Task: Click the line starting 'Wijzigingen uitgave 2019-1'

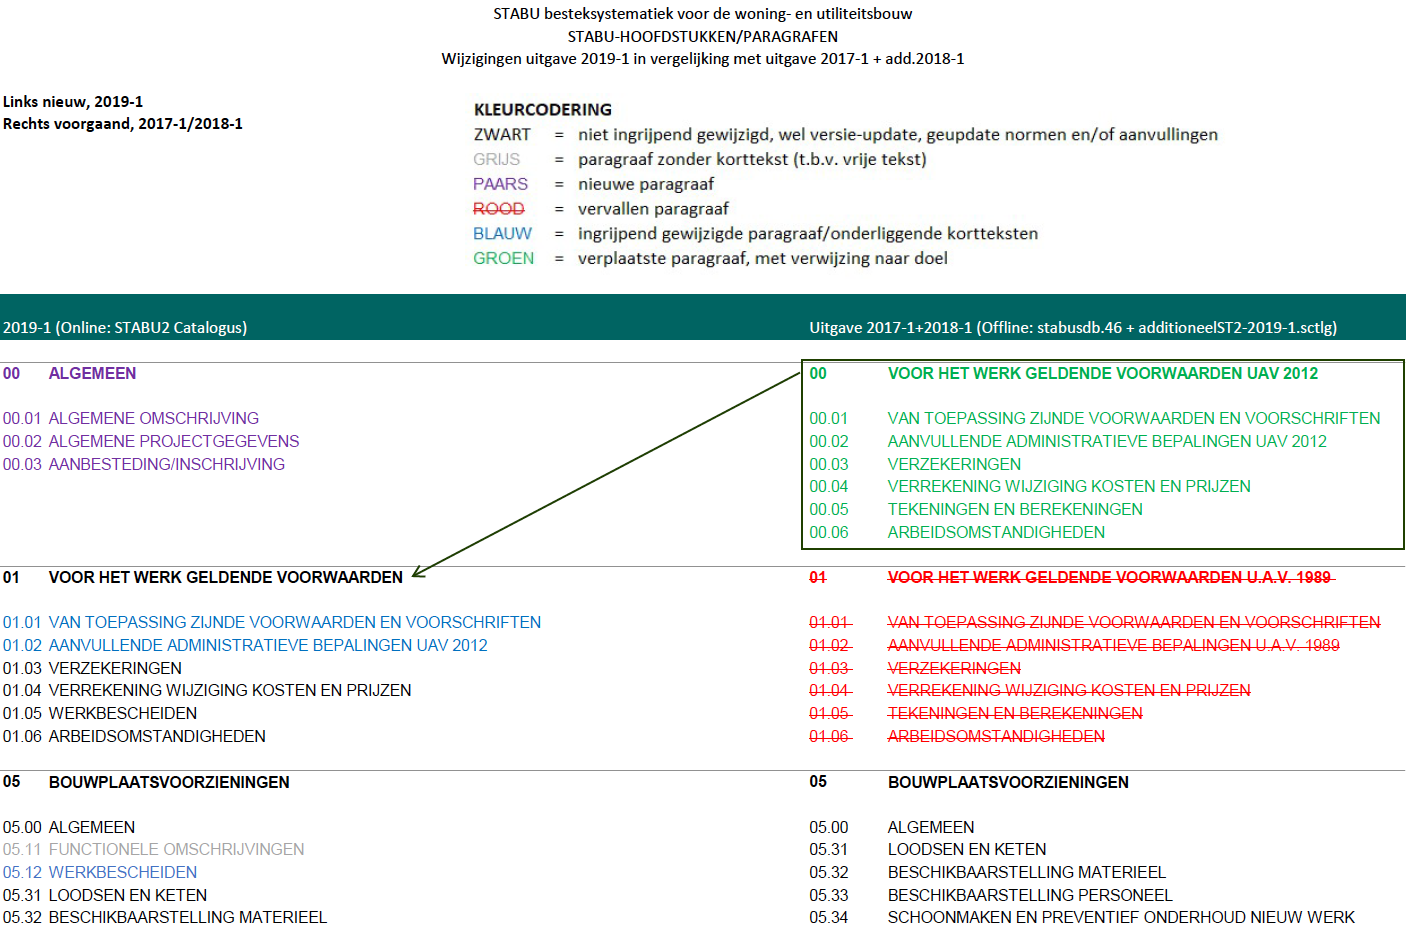Action: [x=702, y=59]
